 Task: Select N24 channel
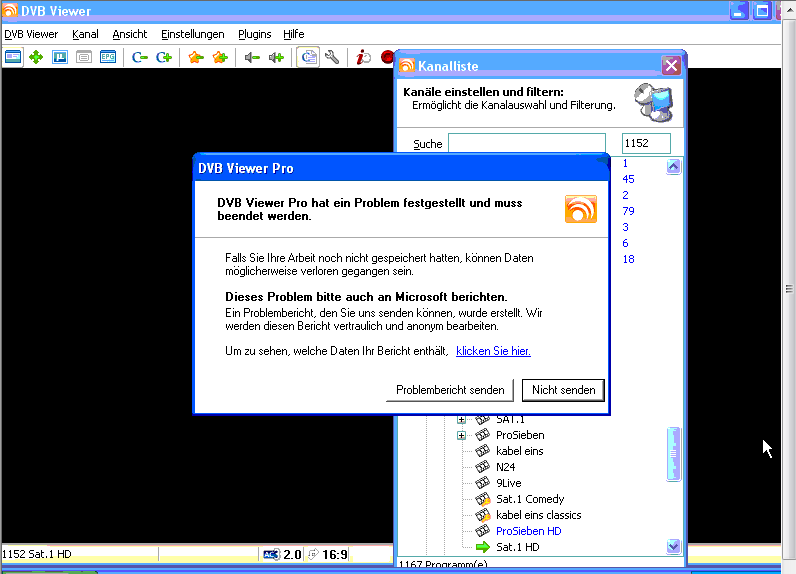point(506,467)
